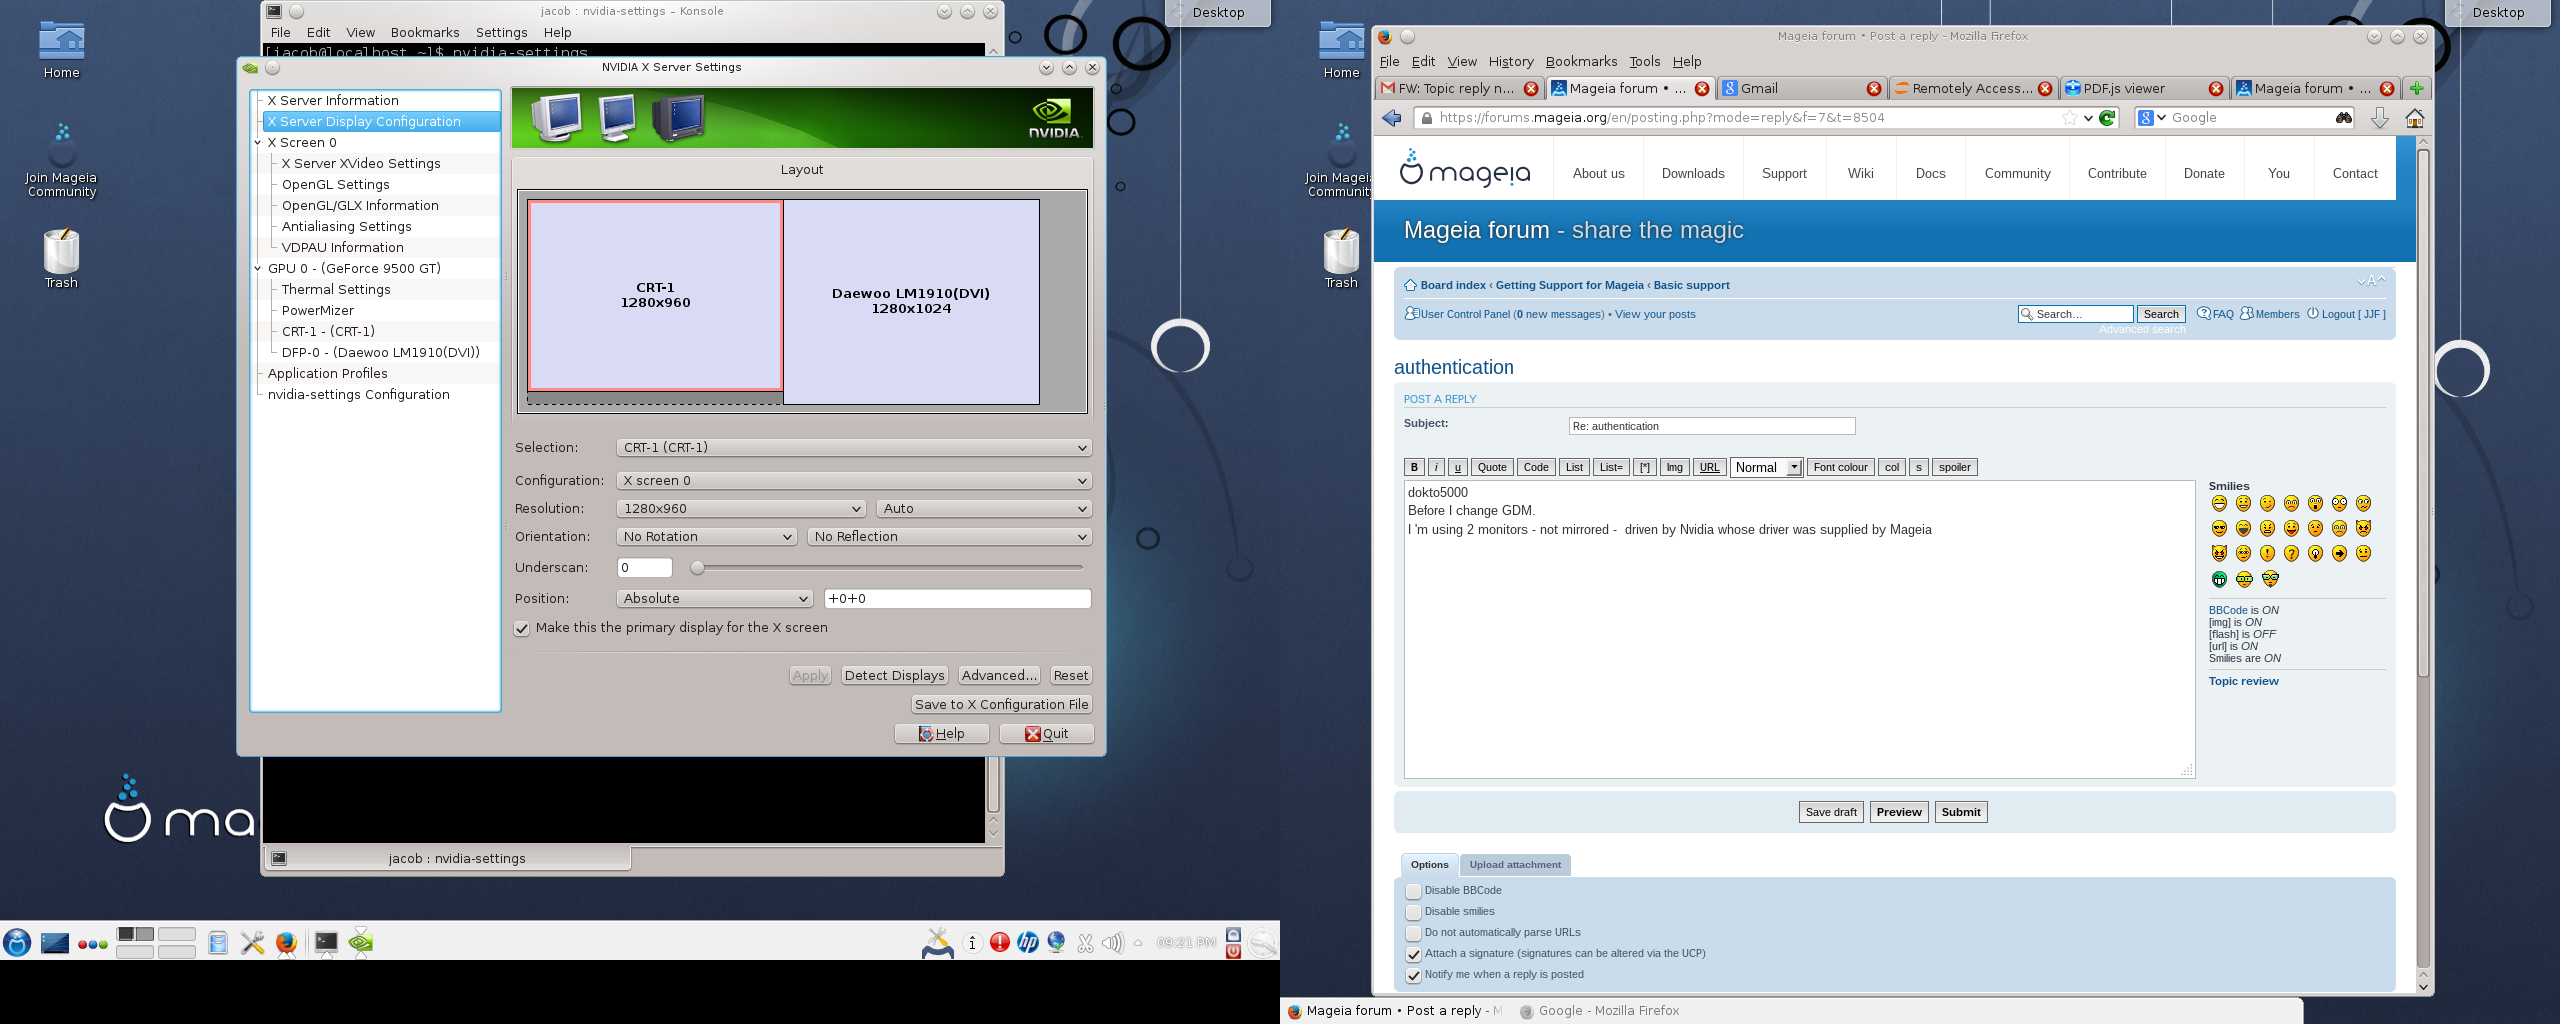Click the Subject input field

(1711, 426)
